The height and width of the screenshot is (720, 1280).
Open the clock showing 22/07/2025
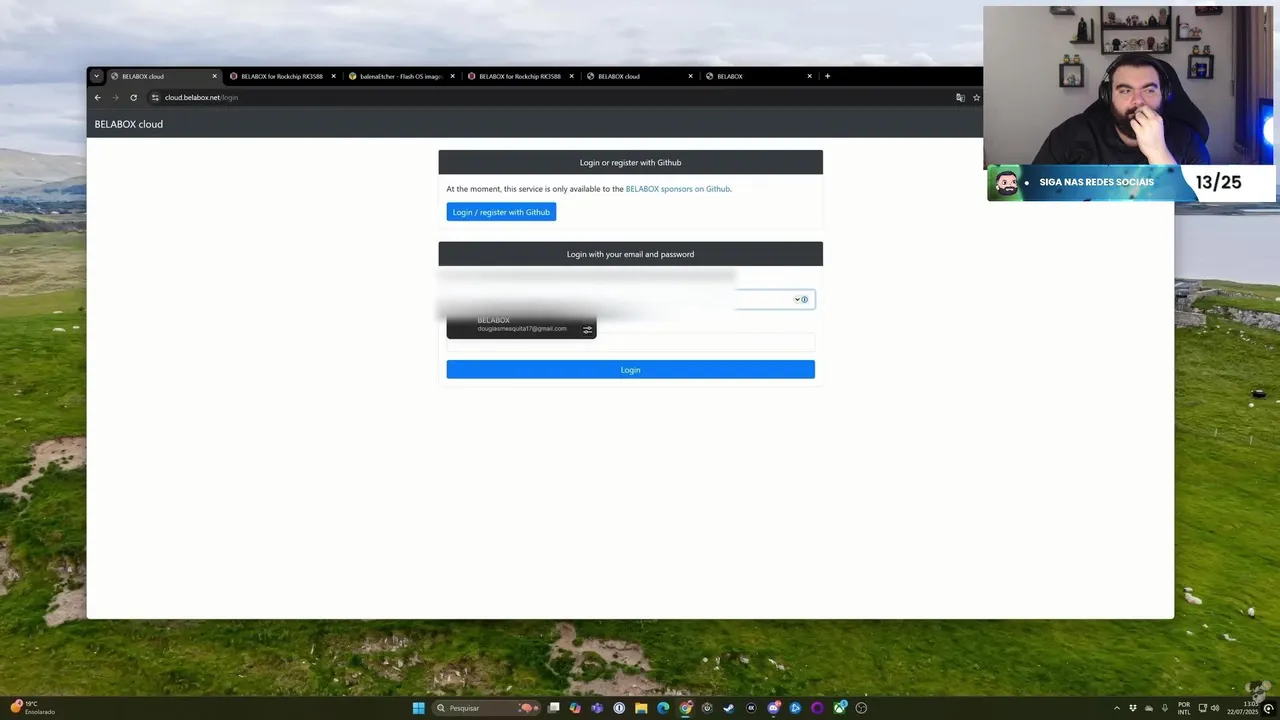[1242, 708]
